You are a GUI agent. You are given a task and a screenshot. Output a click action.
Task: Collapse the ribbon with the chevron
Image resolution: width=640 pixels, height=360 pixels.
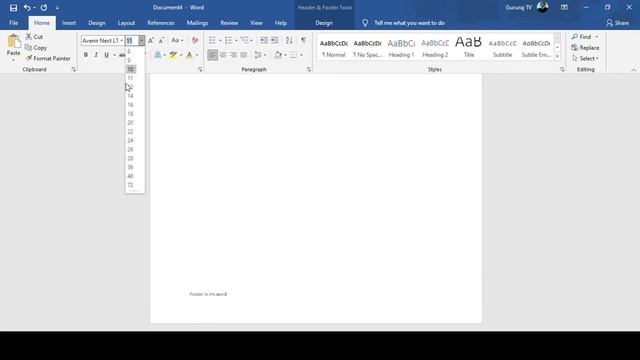(x=633, y=70)
